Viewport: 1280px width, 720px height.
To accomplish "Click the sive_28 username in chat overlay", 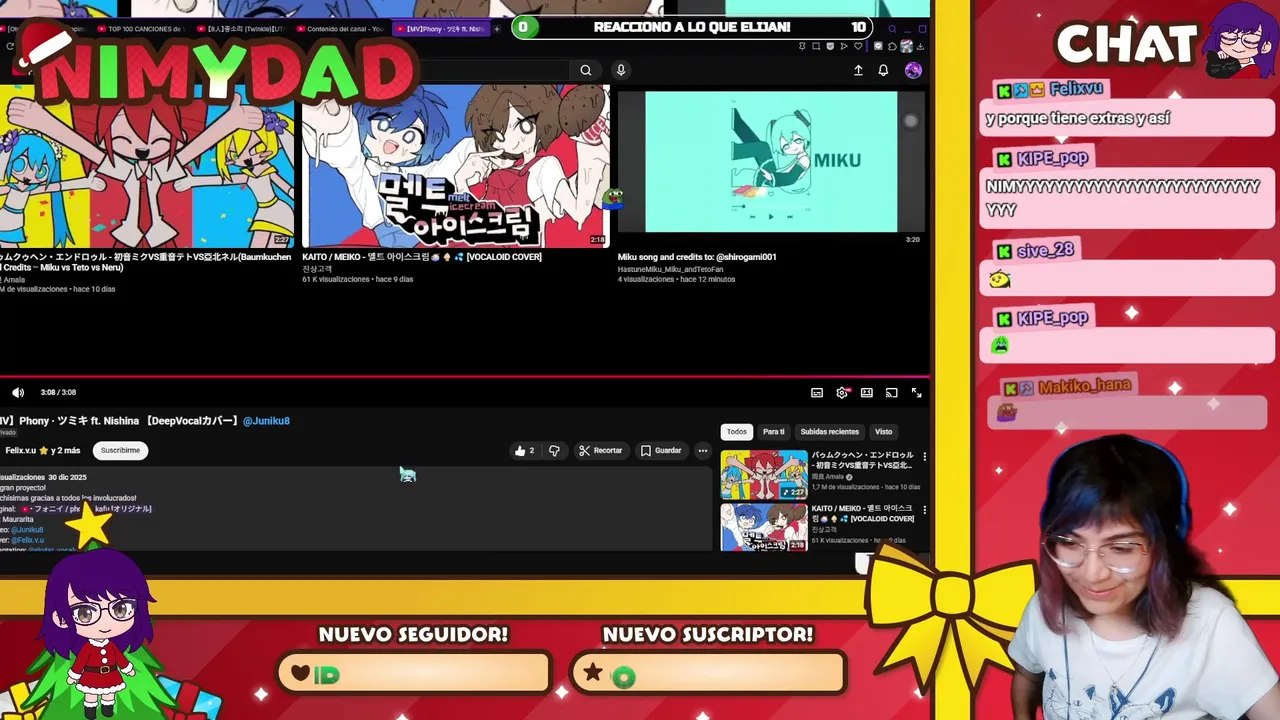I will 1046,251.
